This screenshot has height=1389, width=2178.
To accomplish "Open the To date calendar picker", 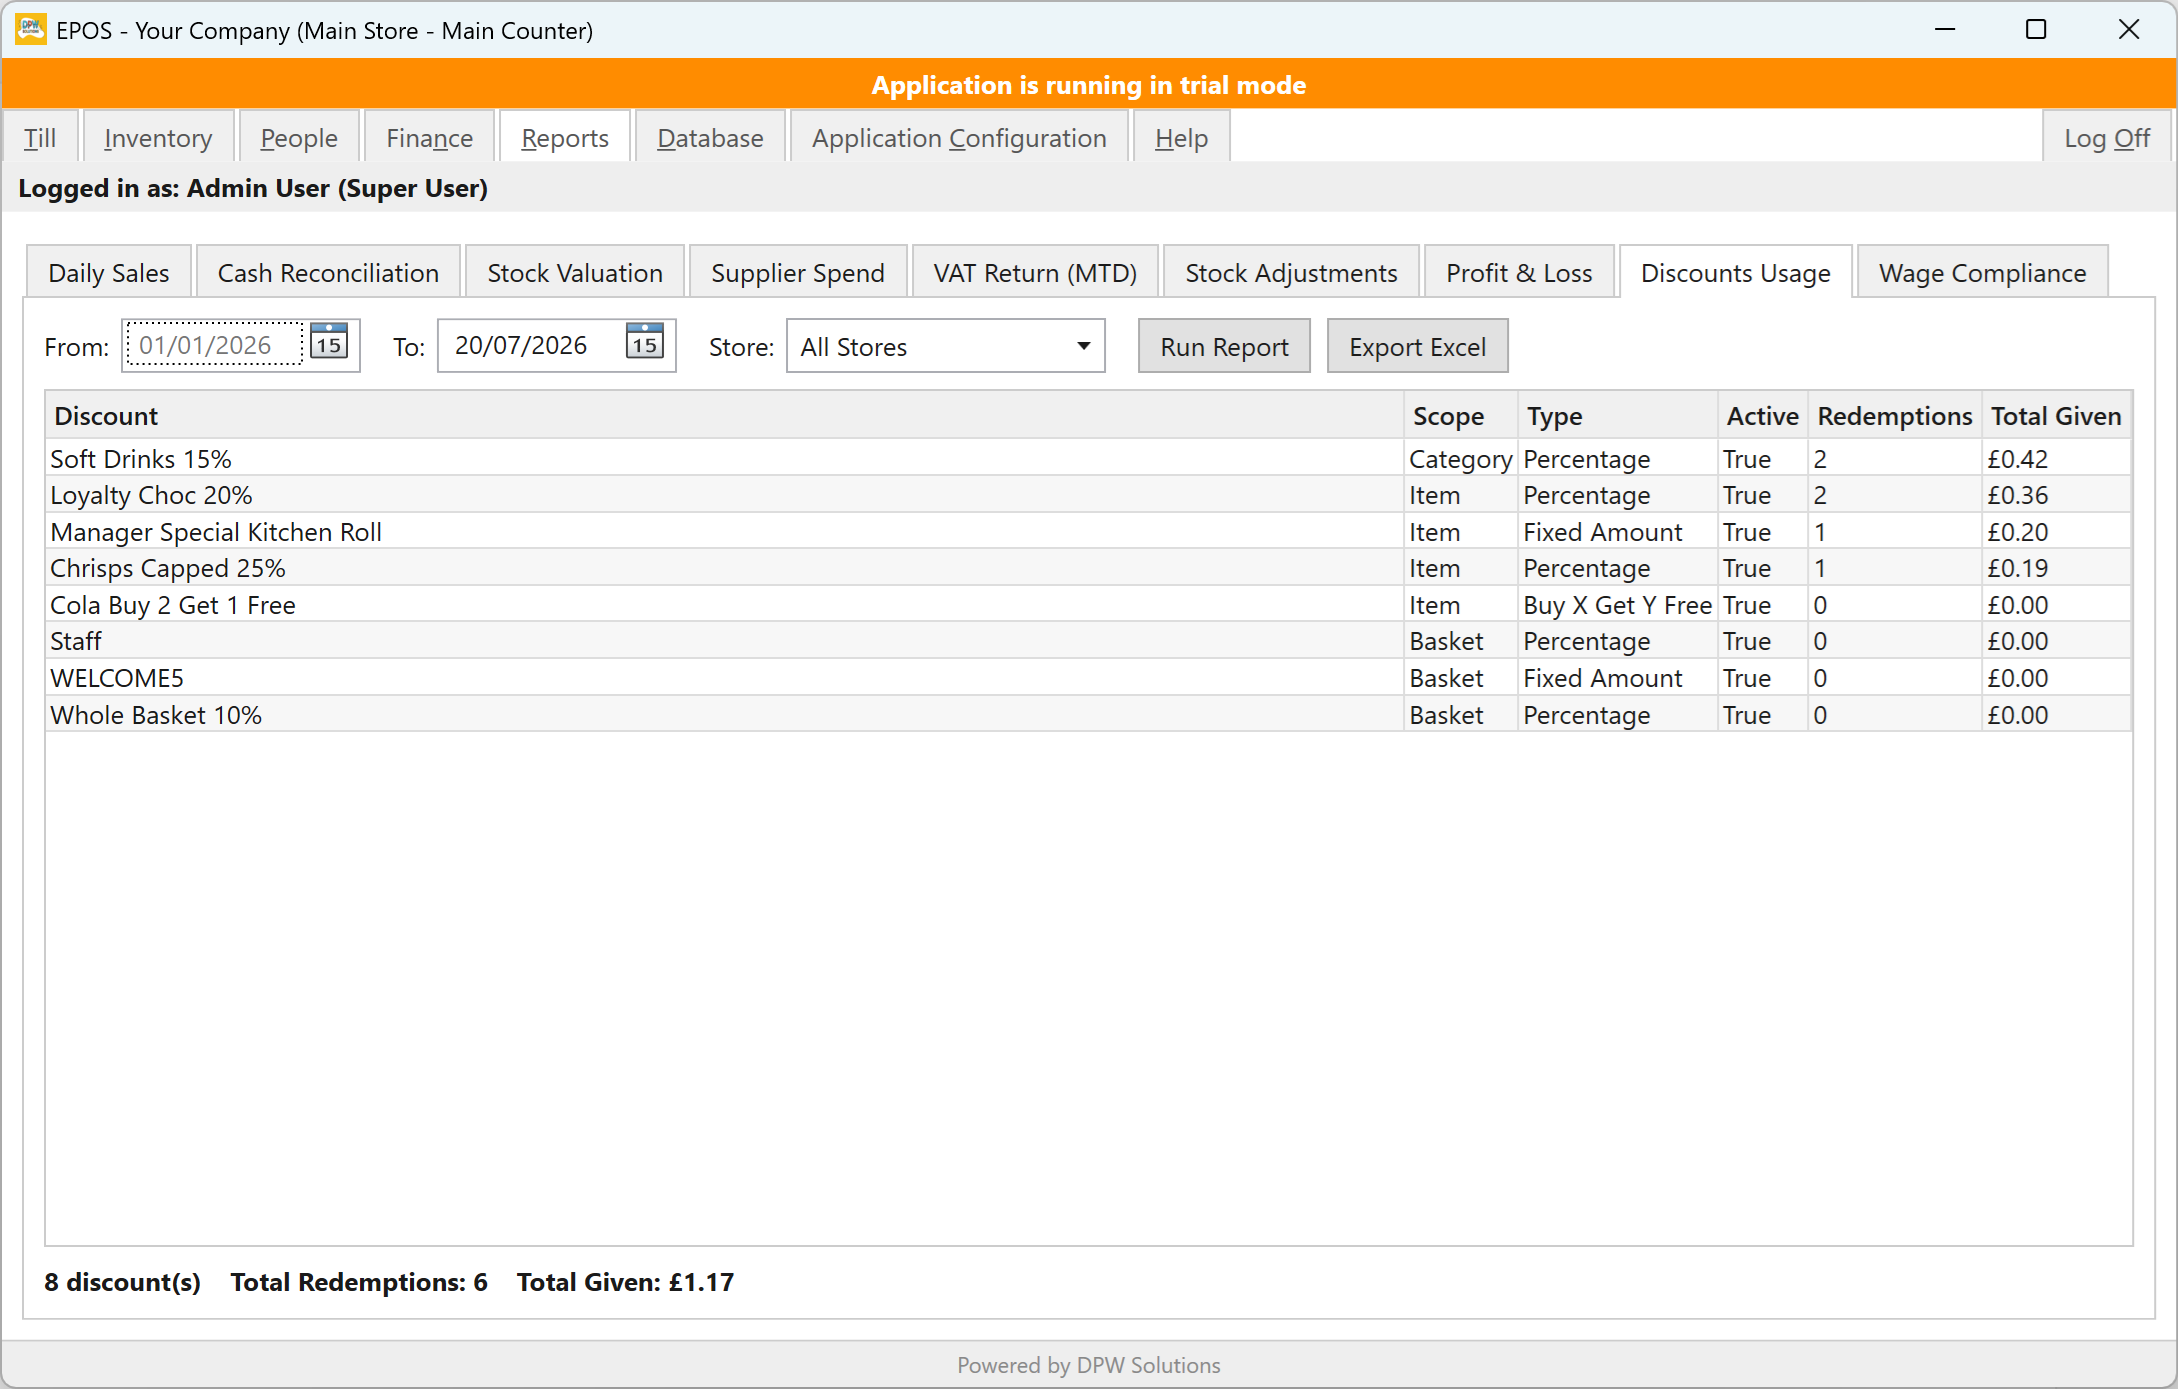I will 645,343.
